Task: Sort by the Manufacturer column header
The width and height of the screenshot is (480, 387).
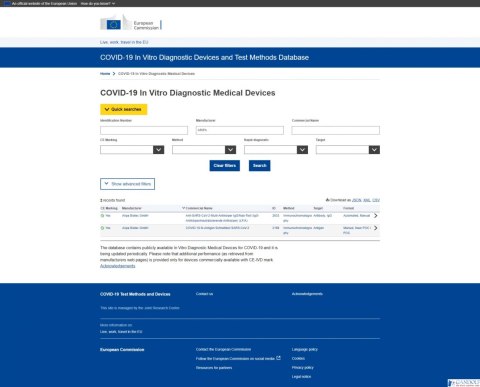Action: click(132, 208)
